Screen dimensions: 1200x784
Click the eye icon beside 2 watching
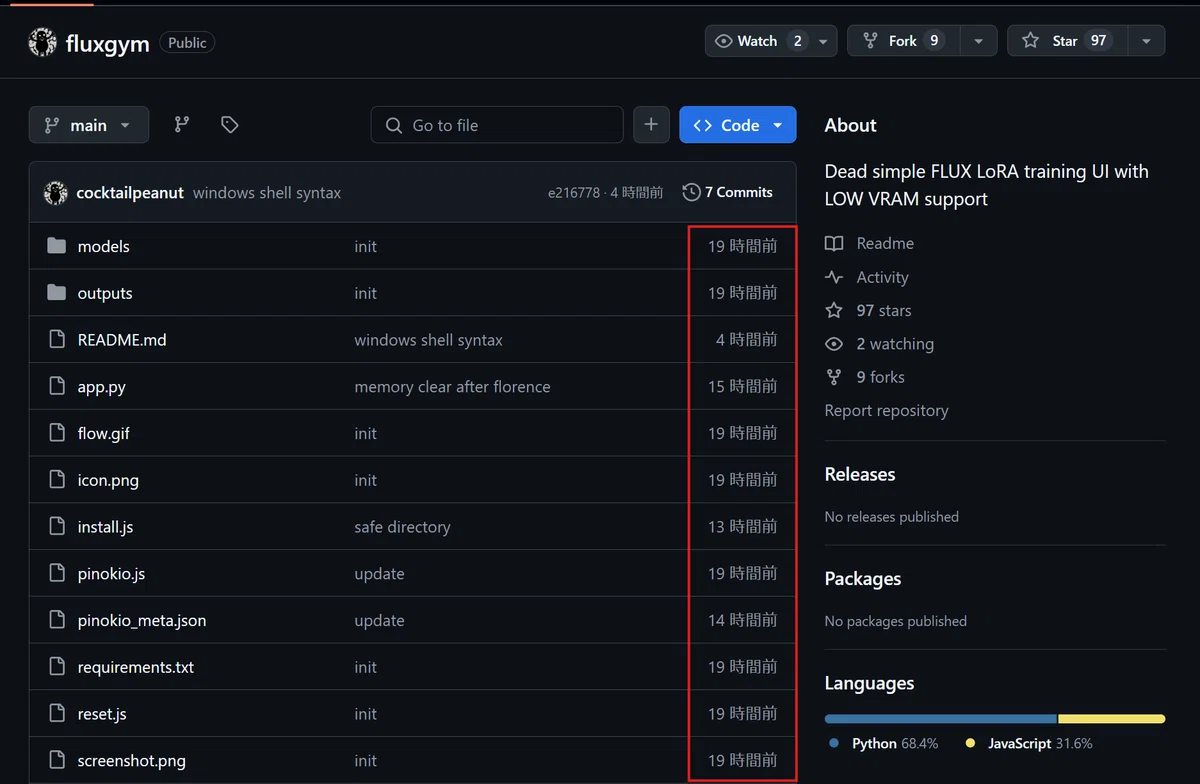tap(834, 344)
